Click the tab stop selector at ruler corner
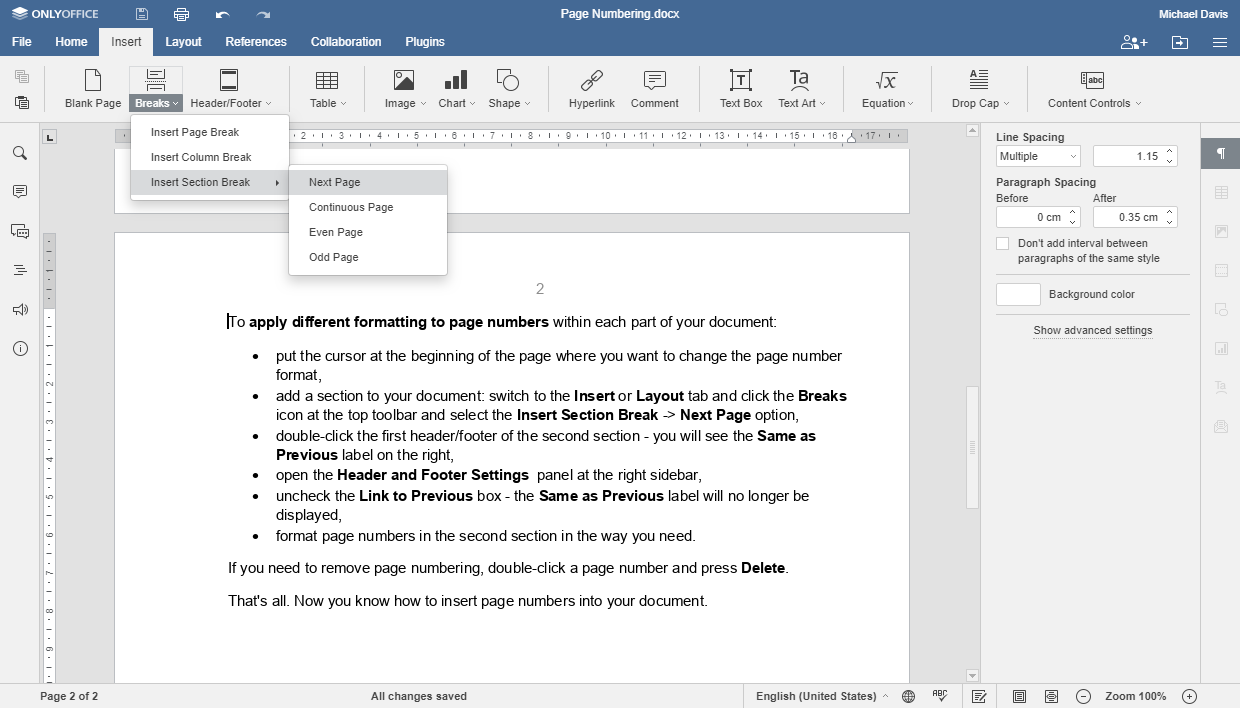Viewport: 1240px width, 708px height. (50, 137)
